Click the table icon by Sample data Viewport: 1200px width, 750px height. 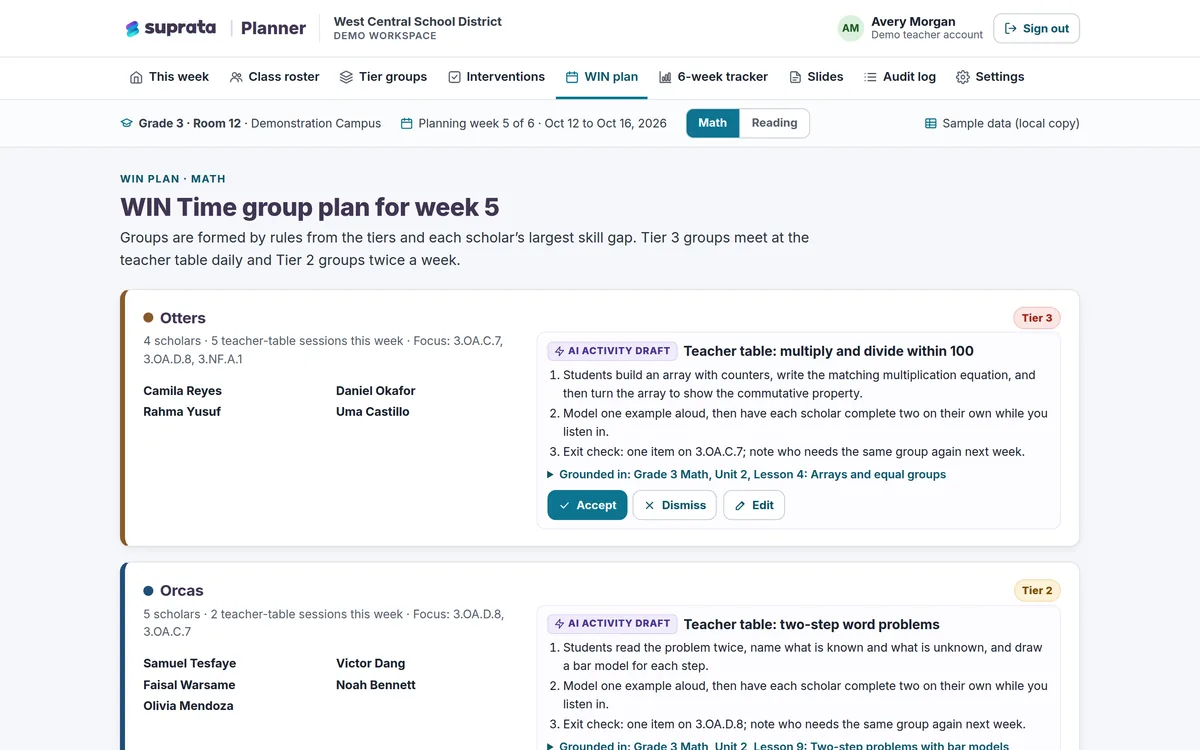931,124
